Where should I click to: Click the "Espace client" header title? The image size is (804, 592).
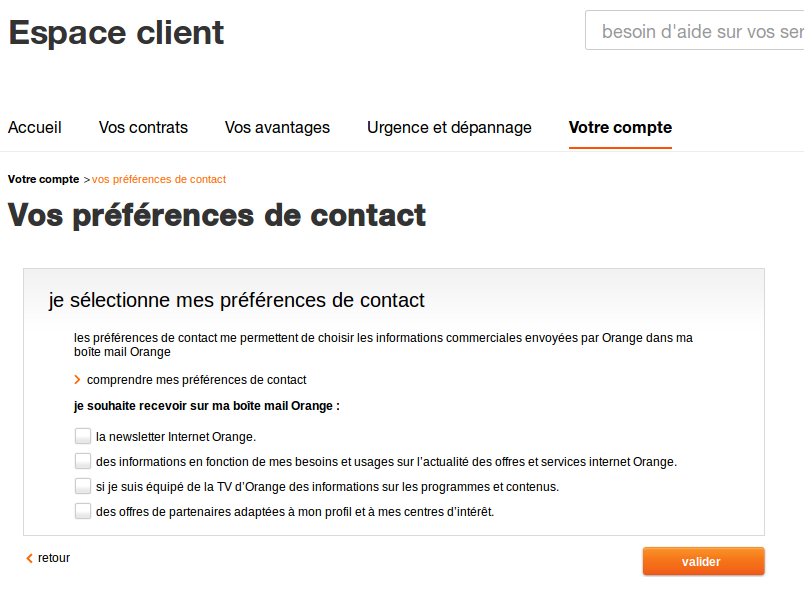point(116,33)
